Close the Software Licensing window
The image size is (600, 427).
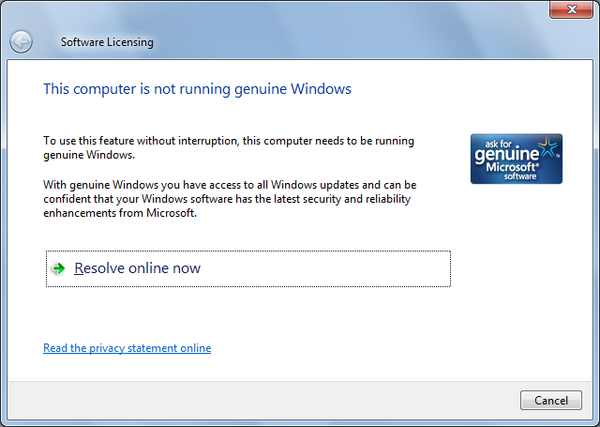tap(571, 9)
